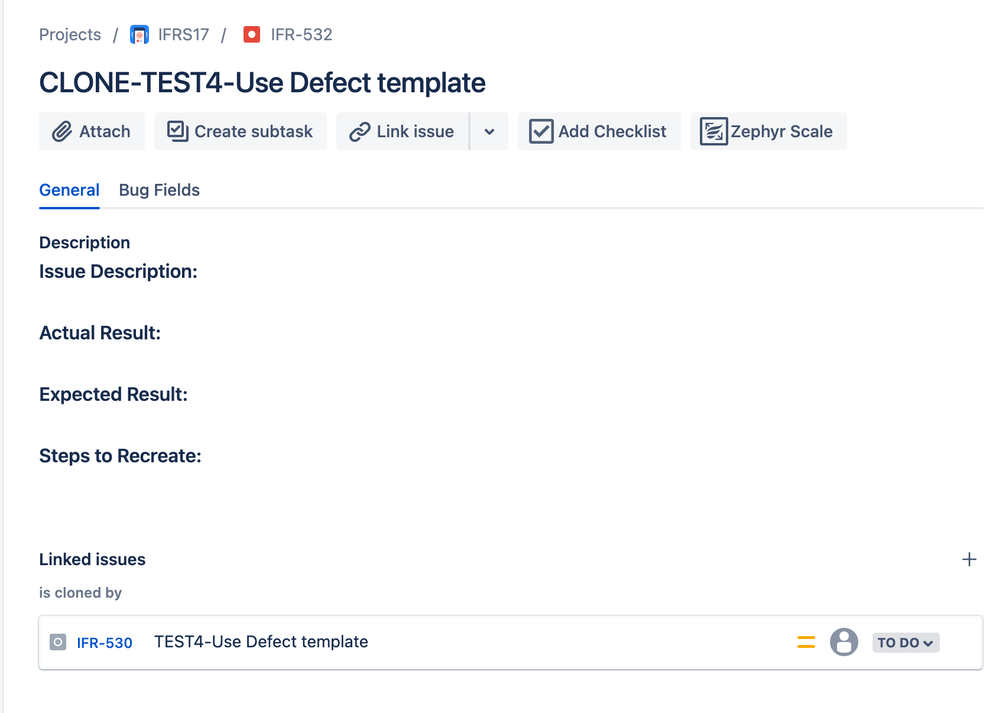999x713 pixels.
Task: Go to the IFR-532 breadcrumb link
Action: tap(301, 35)
